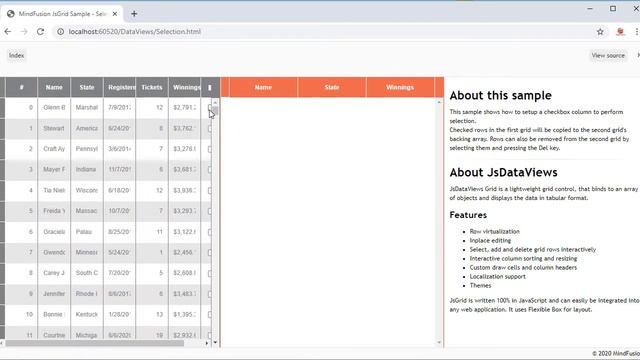
Task: Open the Index link
Action: (x=16, y=56)
